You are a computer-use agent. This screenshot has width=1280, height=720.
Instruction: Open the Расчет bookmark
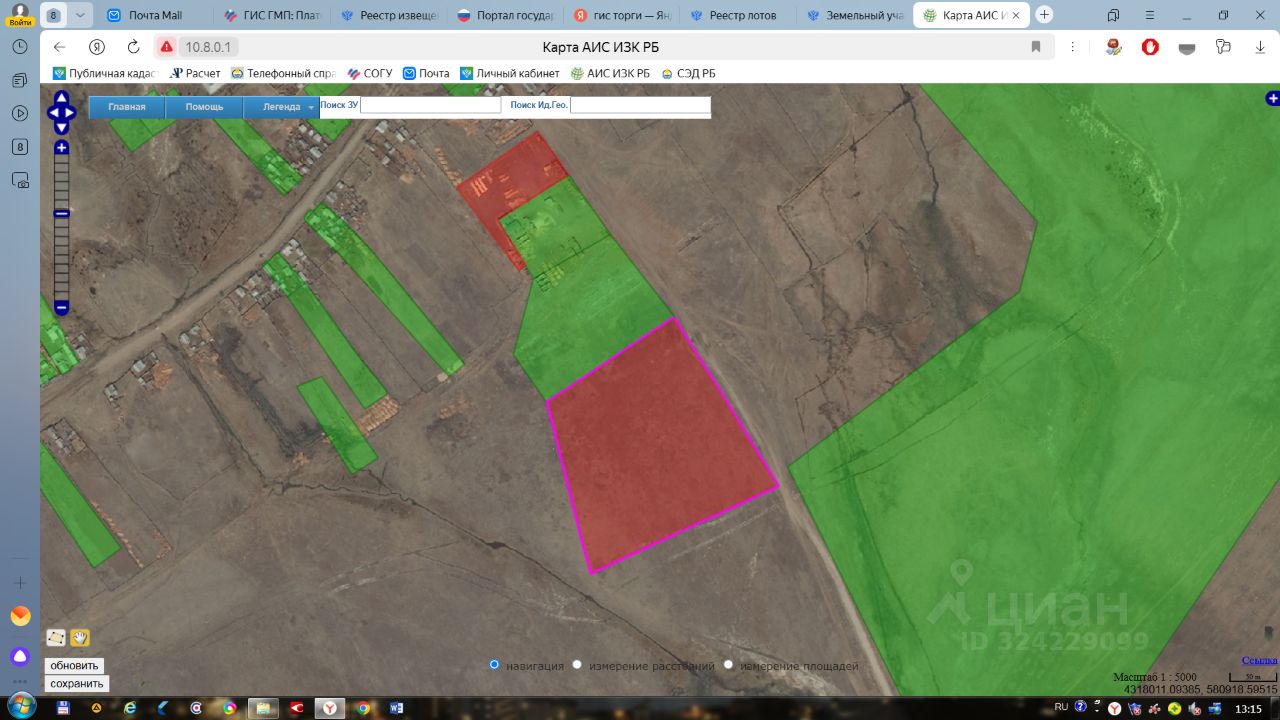pyautogui.click(x=195, y=73)
